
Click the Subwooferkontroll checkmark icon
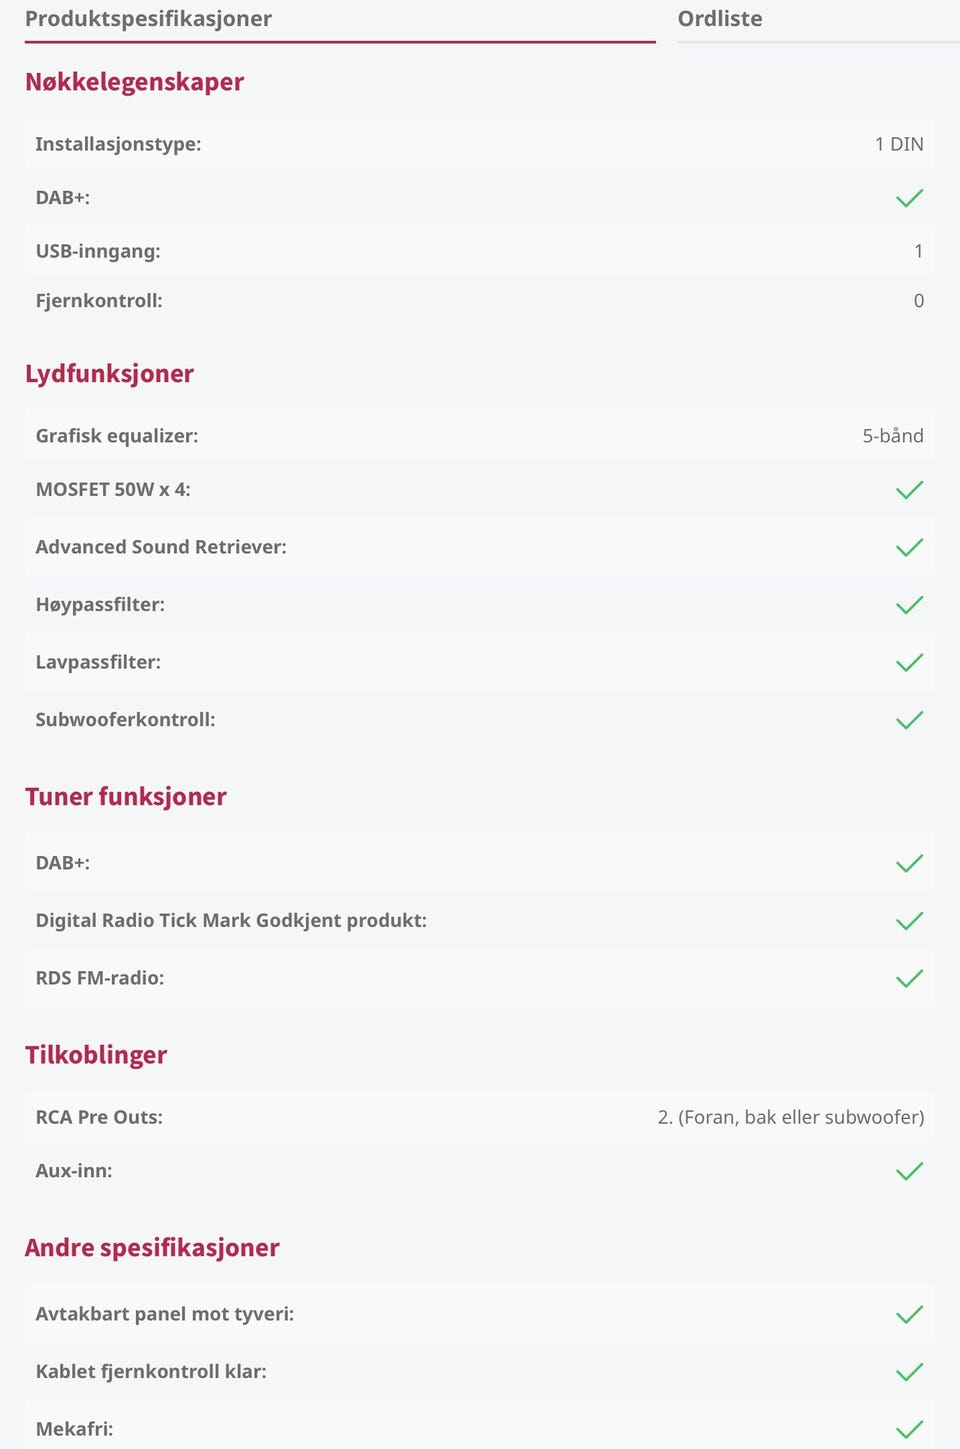tap(909, 720)
